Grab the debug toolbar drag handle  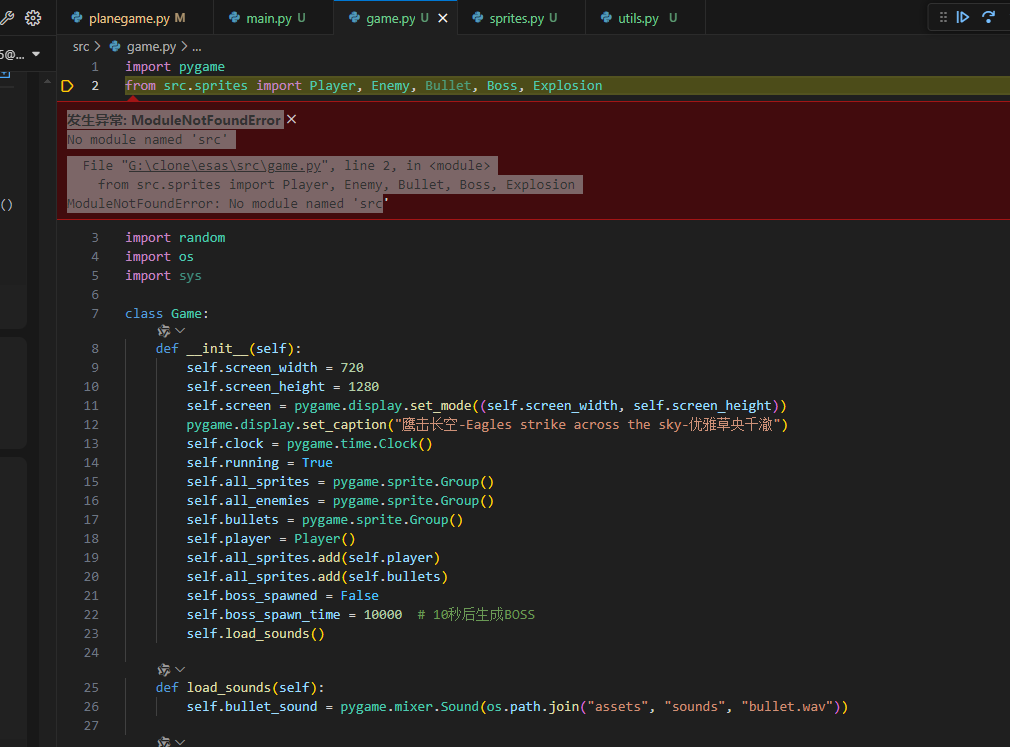coord(942,17)
